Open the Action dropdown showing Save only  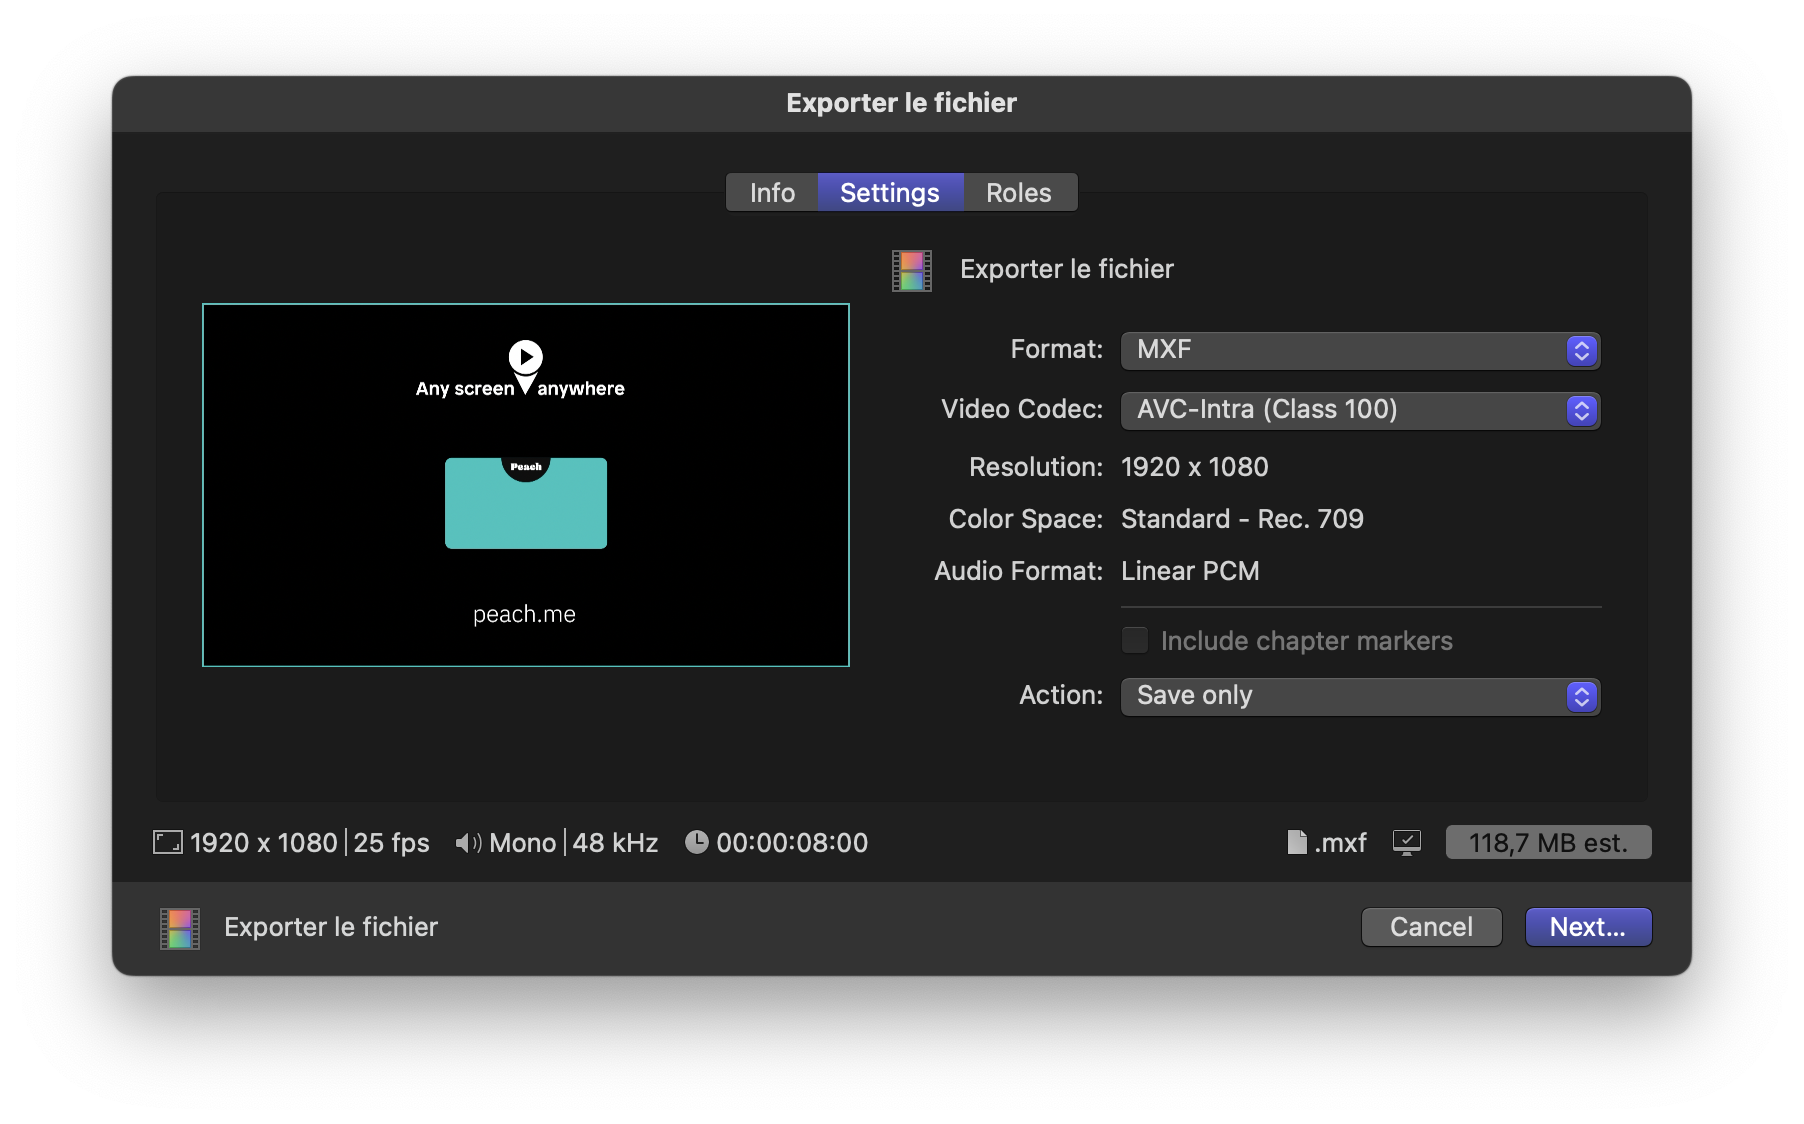(1360, 696)
